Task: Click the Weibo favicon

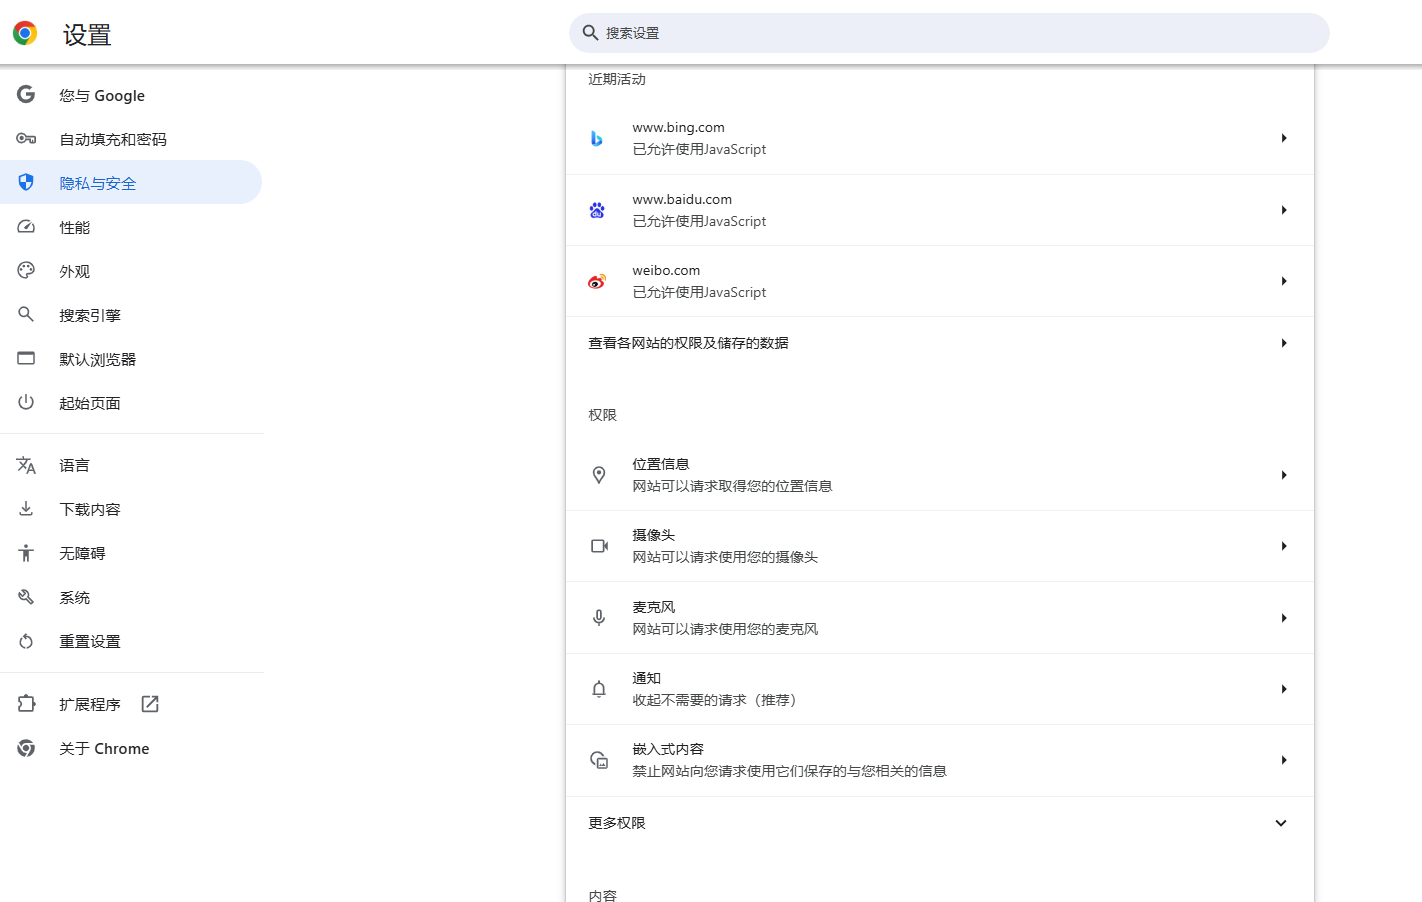Action: 597,281
